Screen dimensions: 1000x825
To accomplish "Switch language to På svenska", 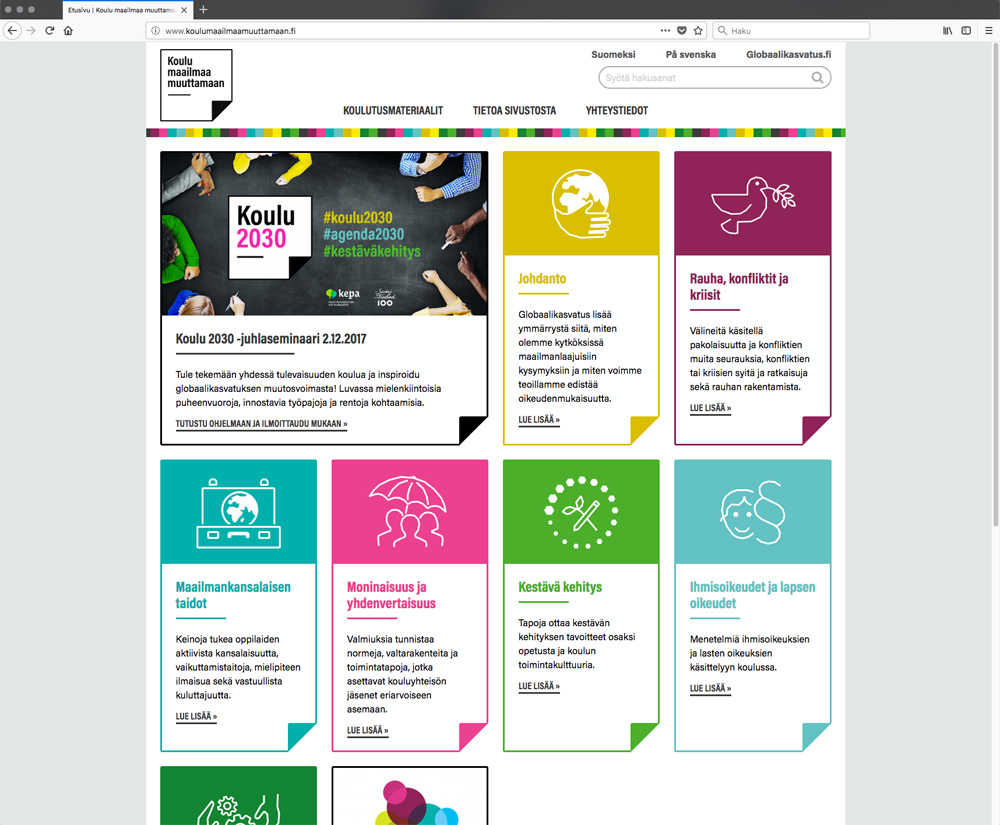I will (691, 55).
